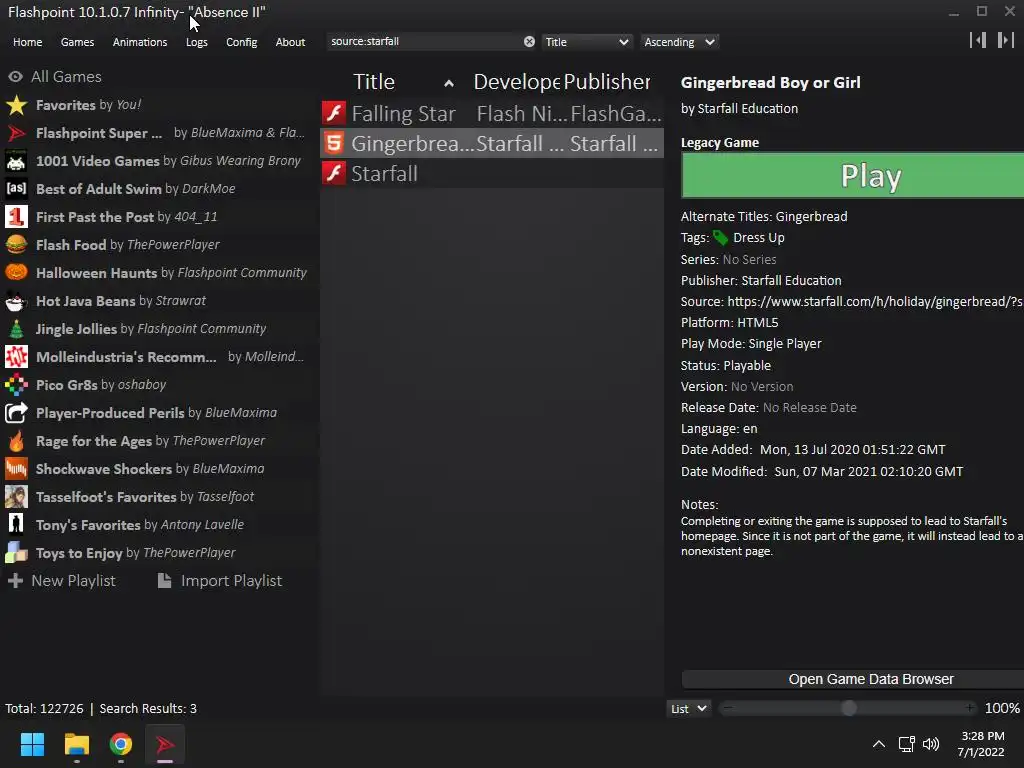
Task: Click the Molleindustria playlist icon
Action: tap(16, 357)
